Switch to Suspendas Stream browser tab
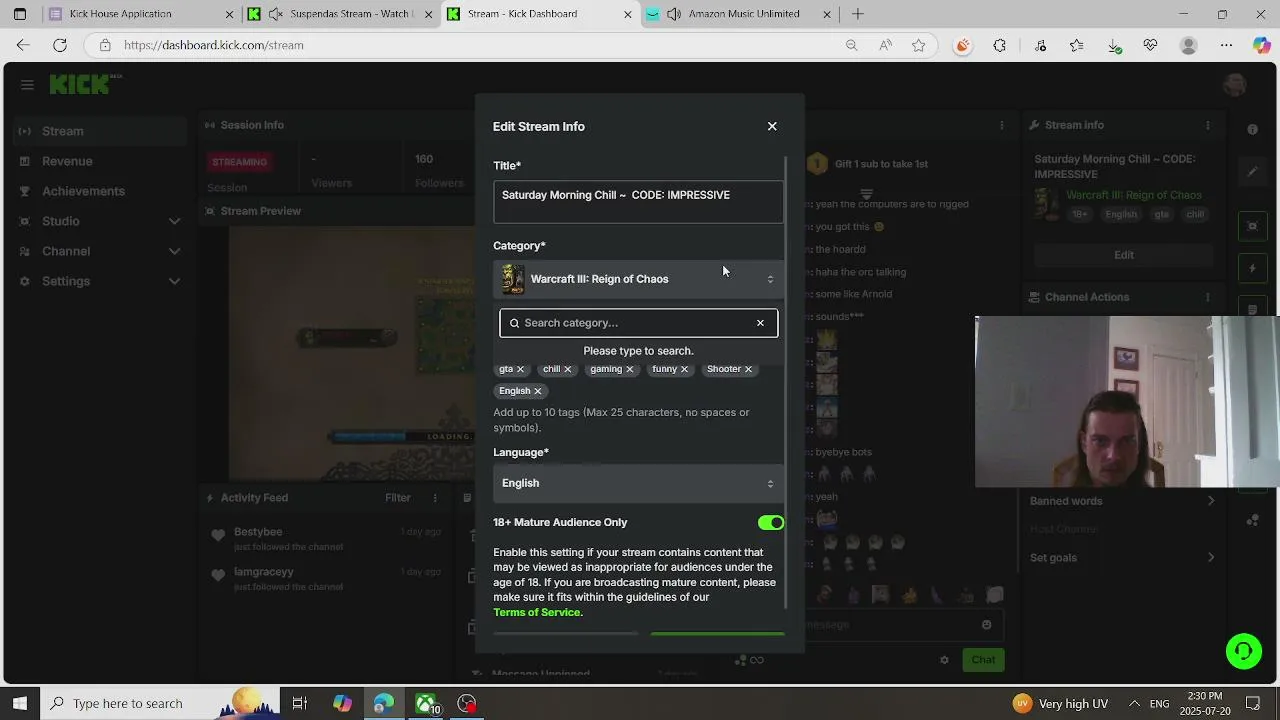 [340, 14]
